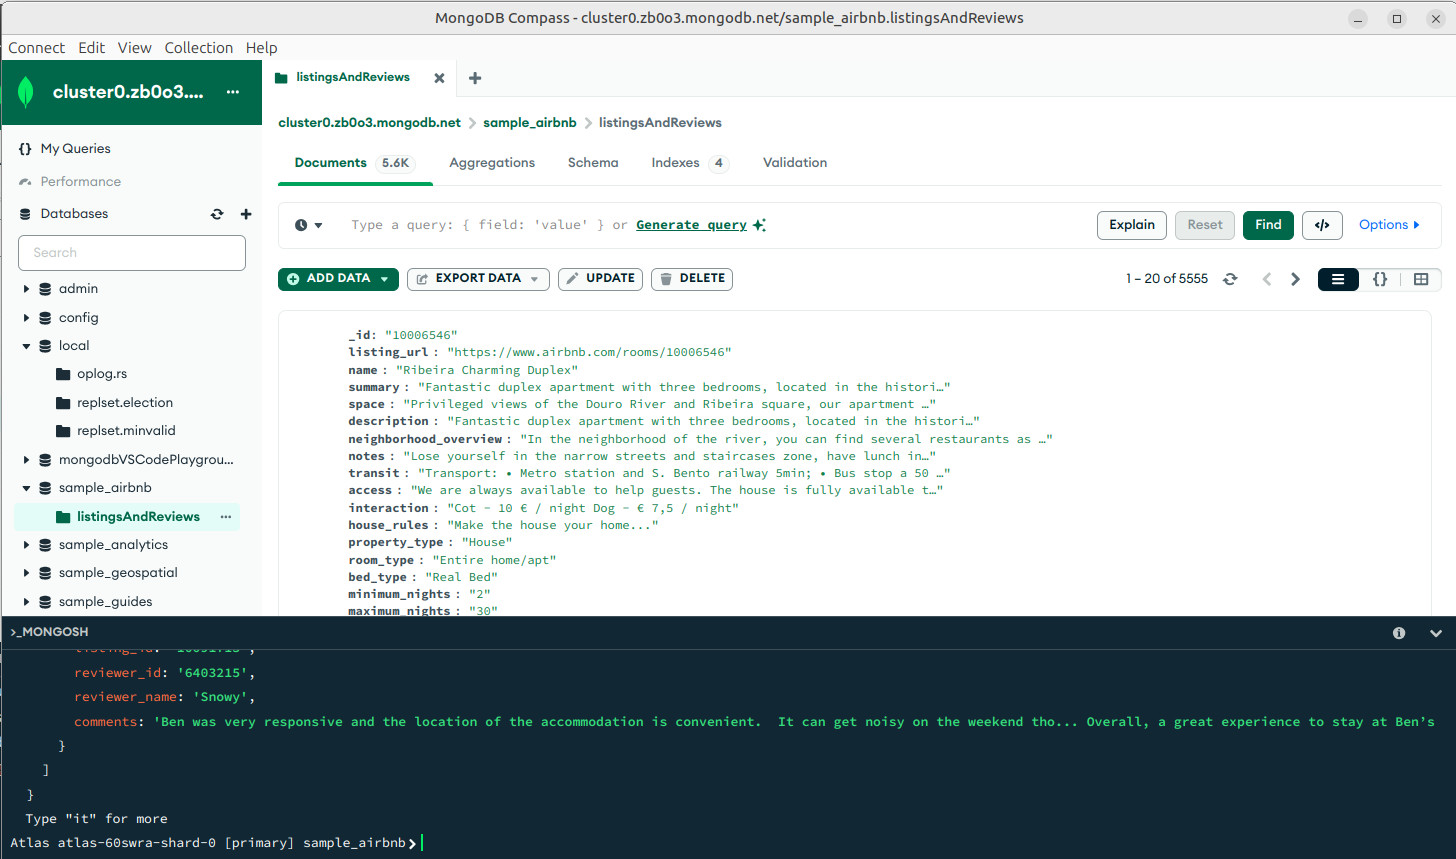Refresh the databases list
Image resolution: width=1456 pixels, height=859 pixels.
217,214
